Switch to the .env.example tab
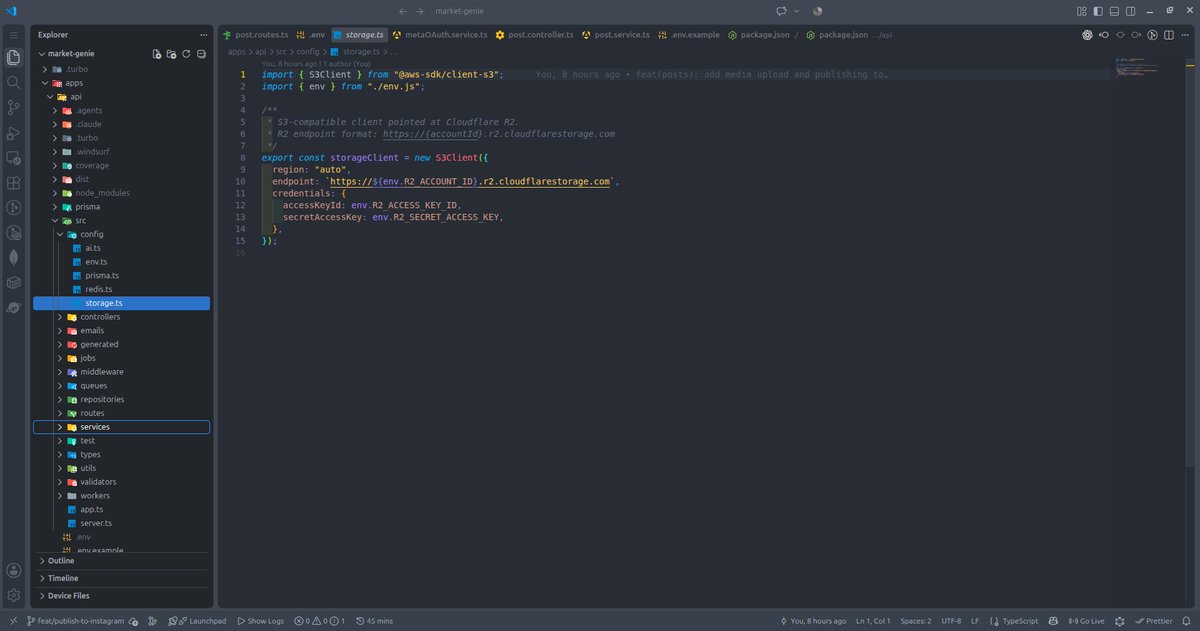The image size is (1200, 631). (689, 34)
